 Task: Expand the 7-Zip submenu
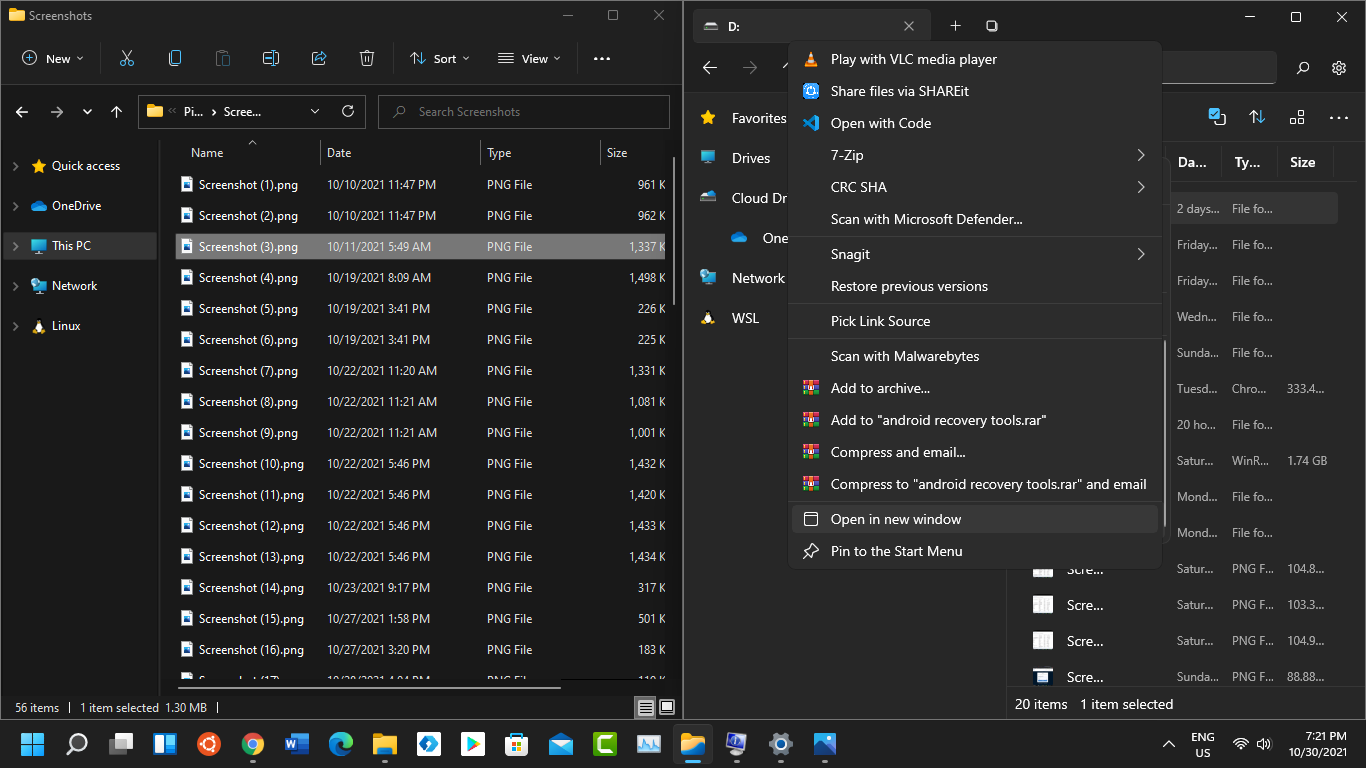(975, 155)
